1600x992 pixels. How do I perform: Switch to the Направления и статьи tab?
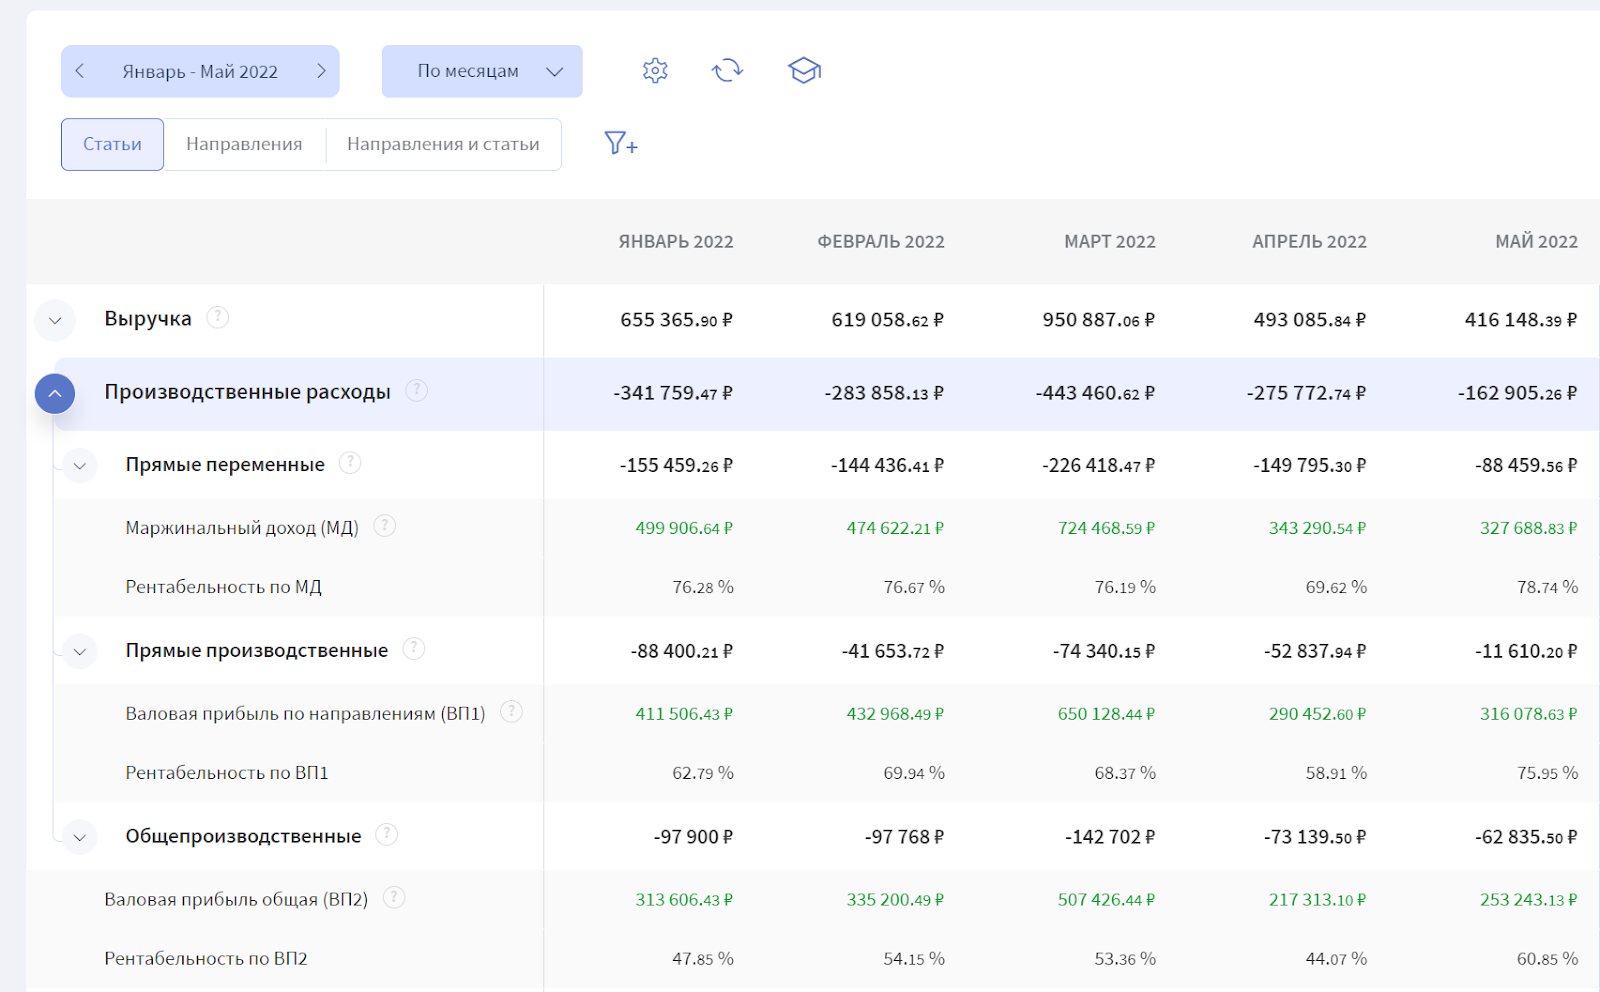pyautogui.click(x=443, y=144)
